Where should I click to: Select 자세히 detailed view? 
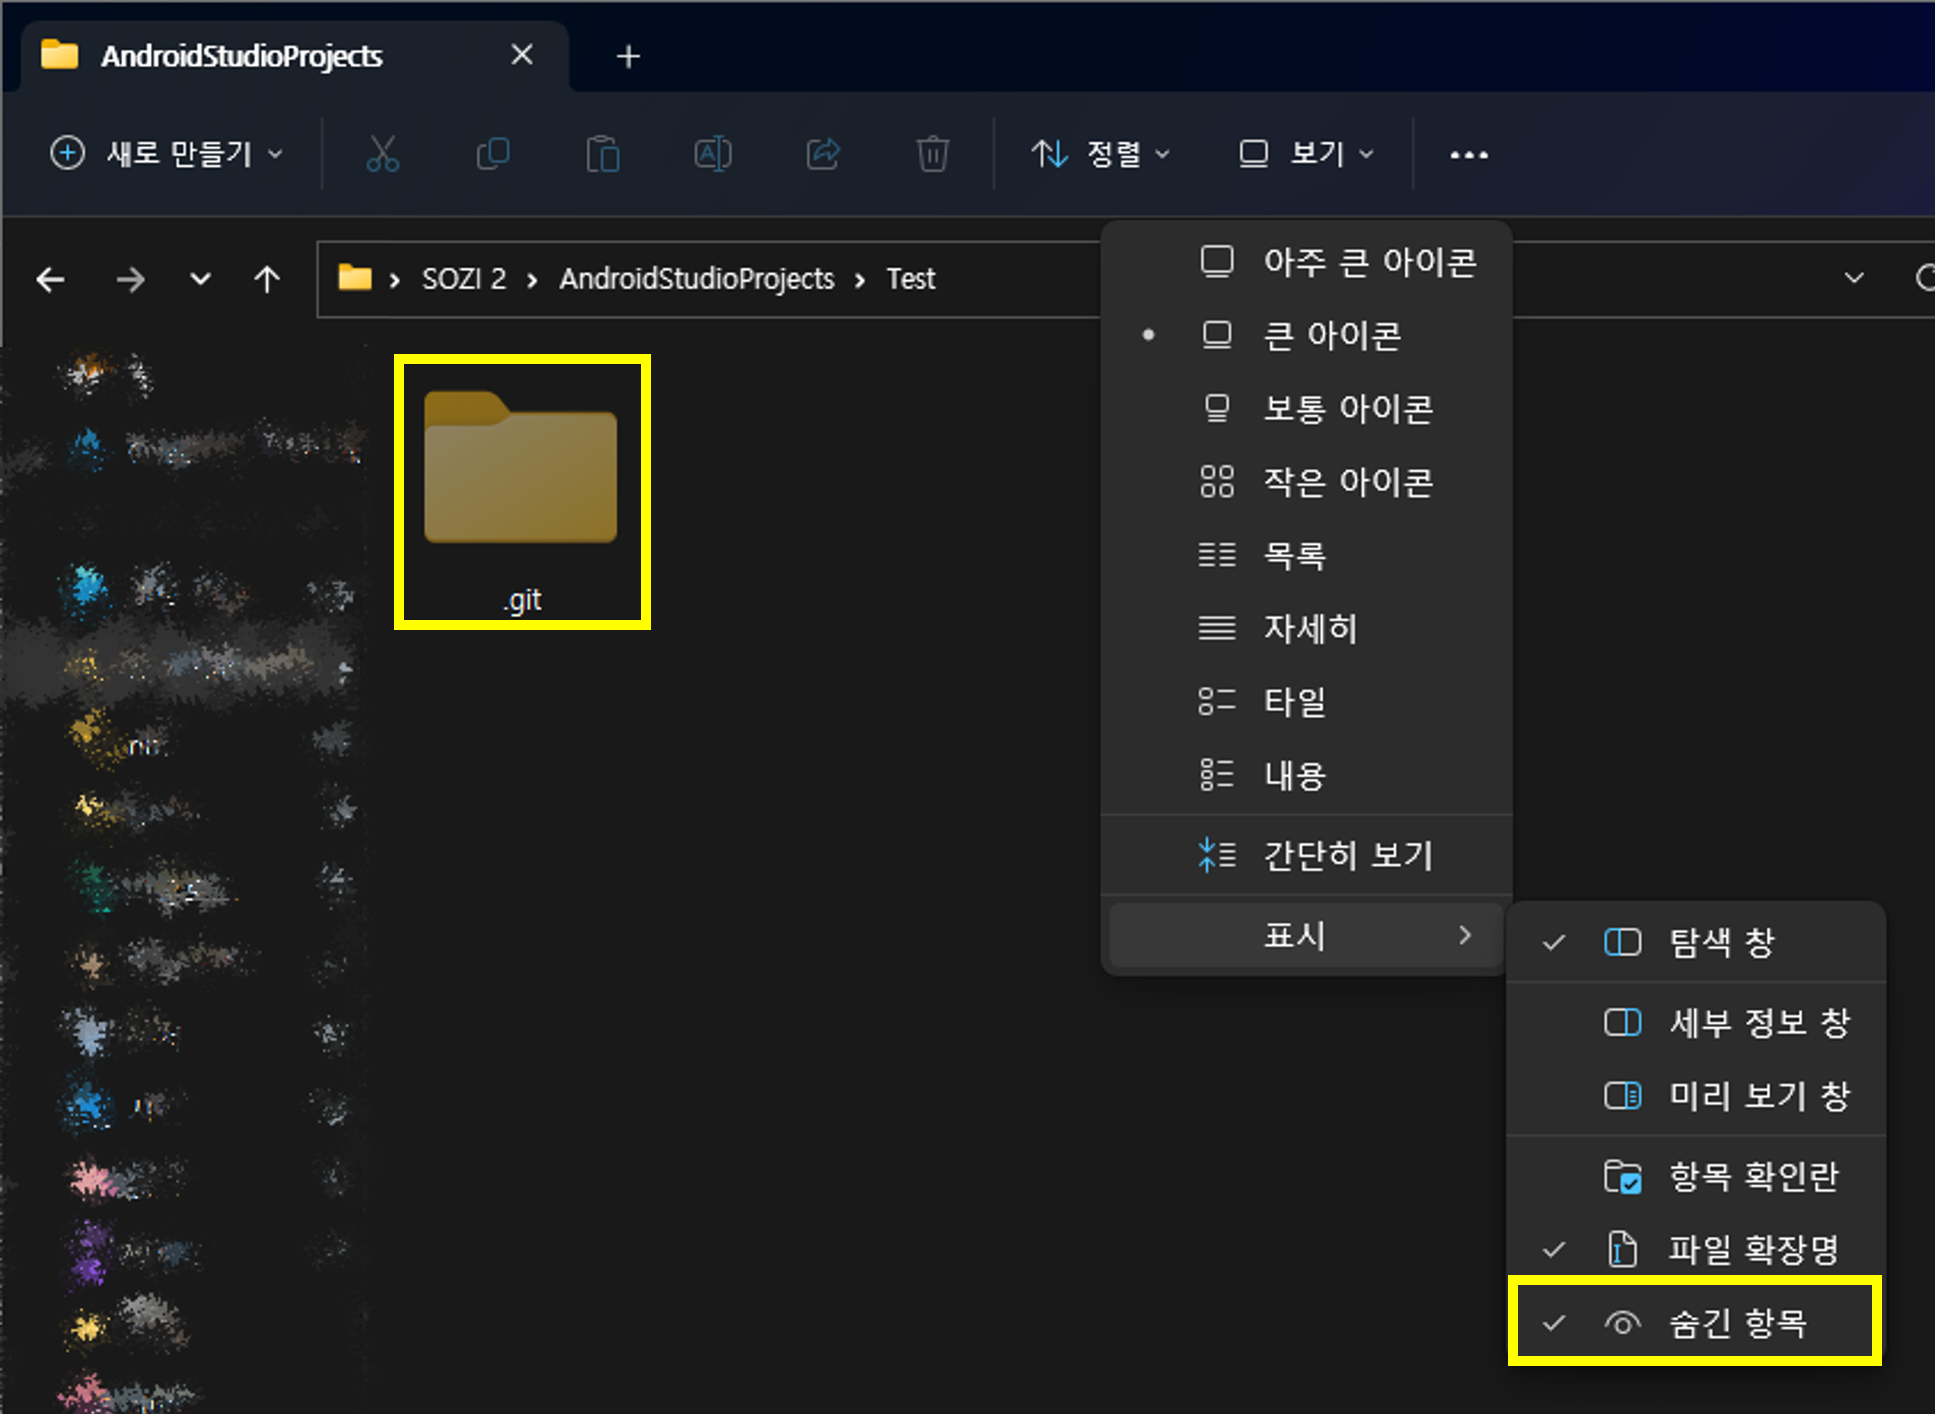1303,628
